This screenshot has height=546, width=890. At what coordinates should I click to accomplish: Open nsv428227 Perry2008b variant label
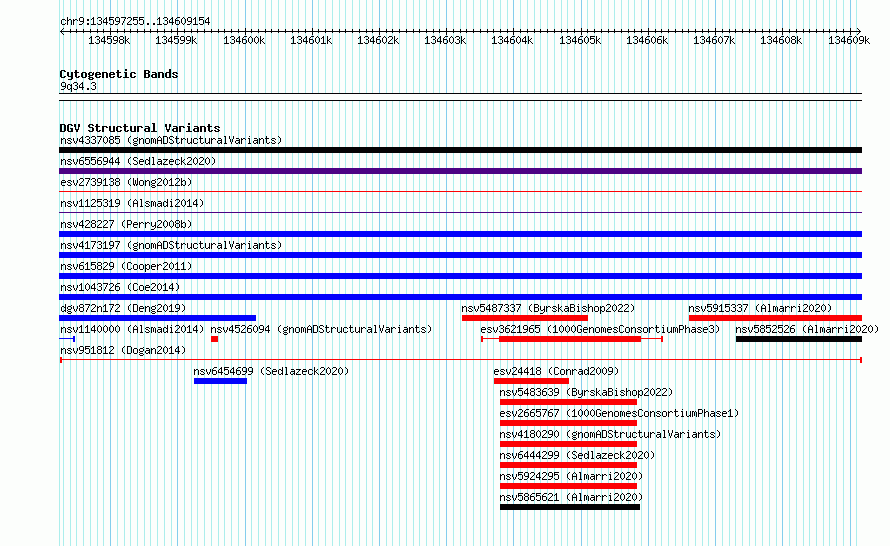click(x=126, y=224)
